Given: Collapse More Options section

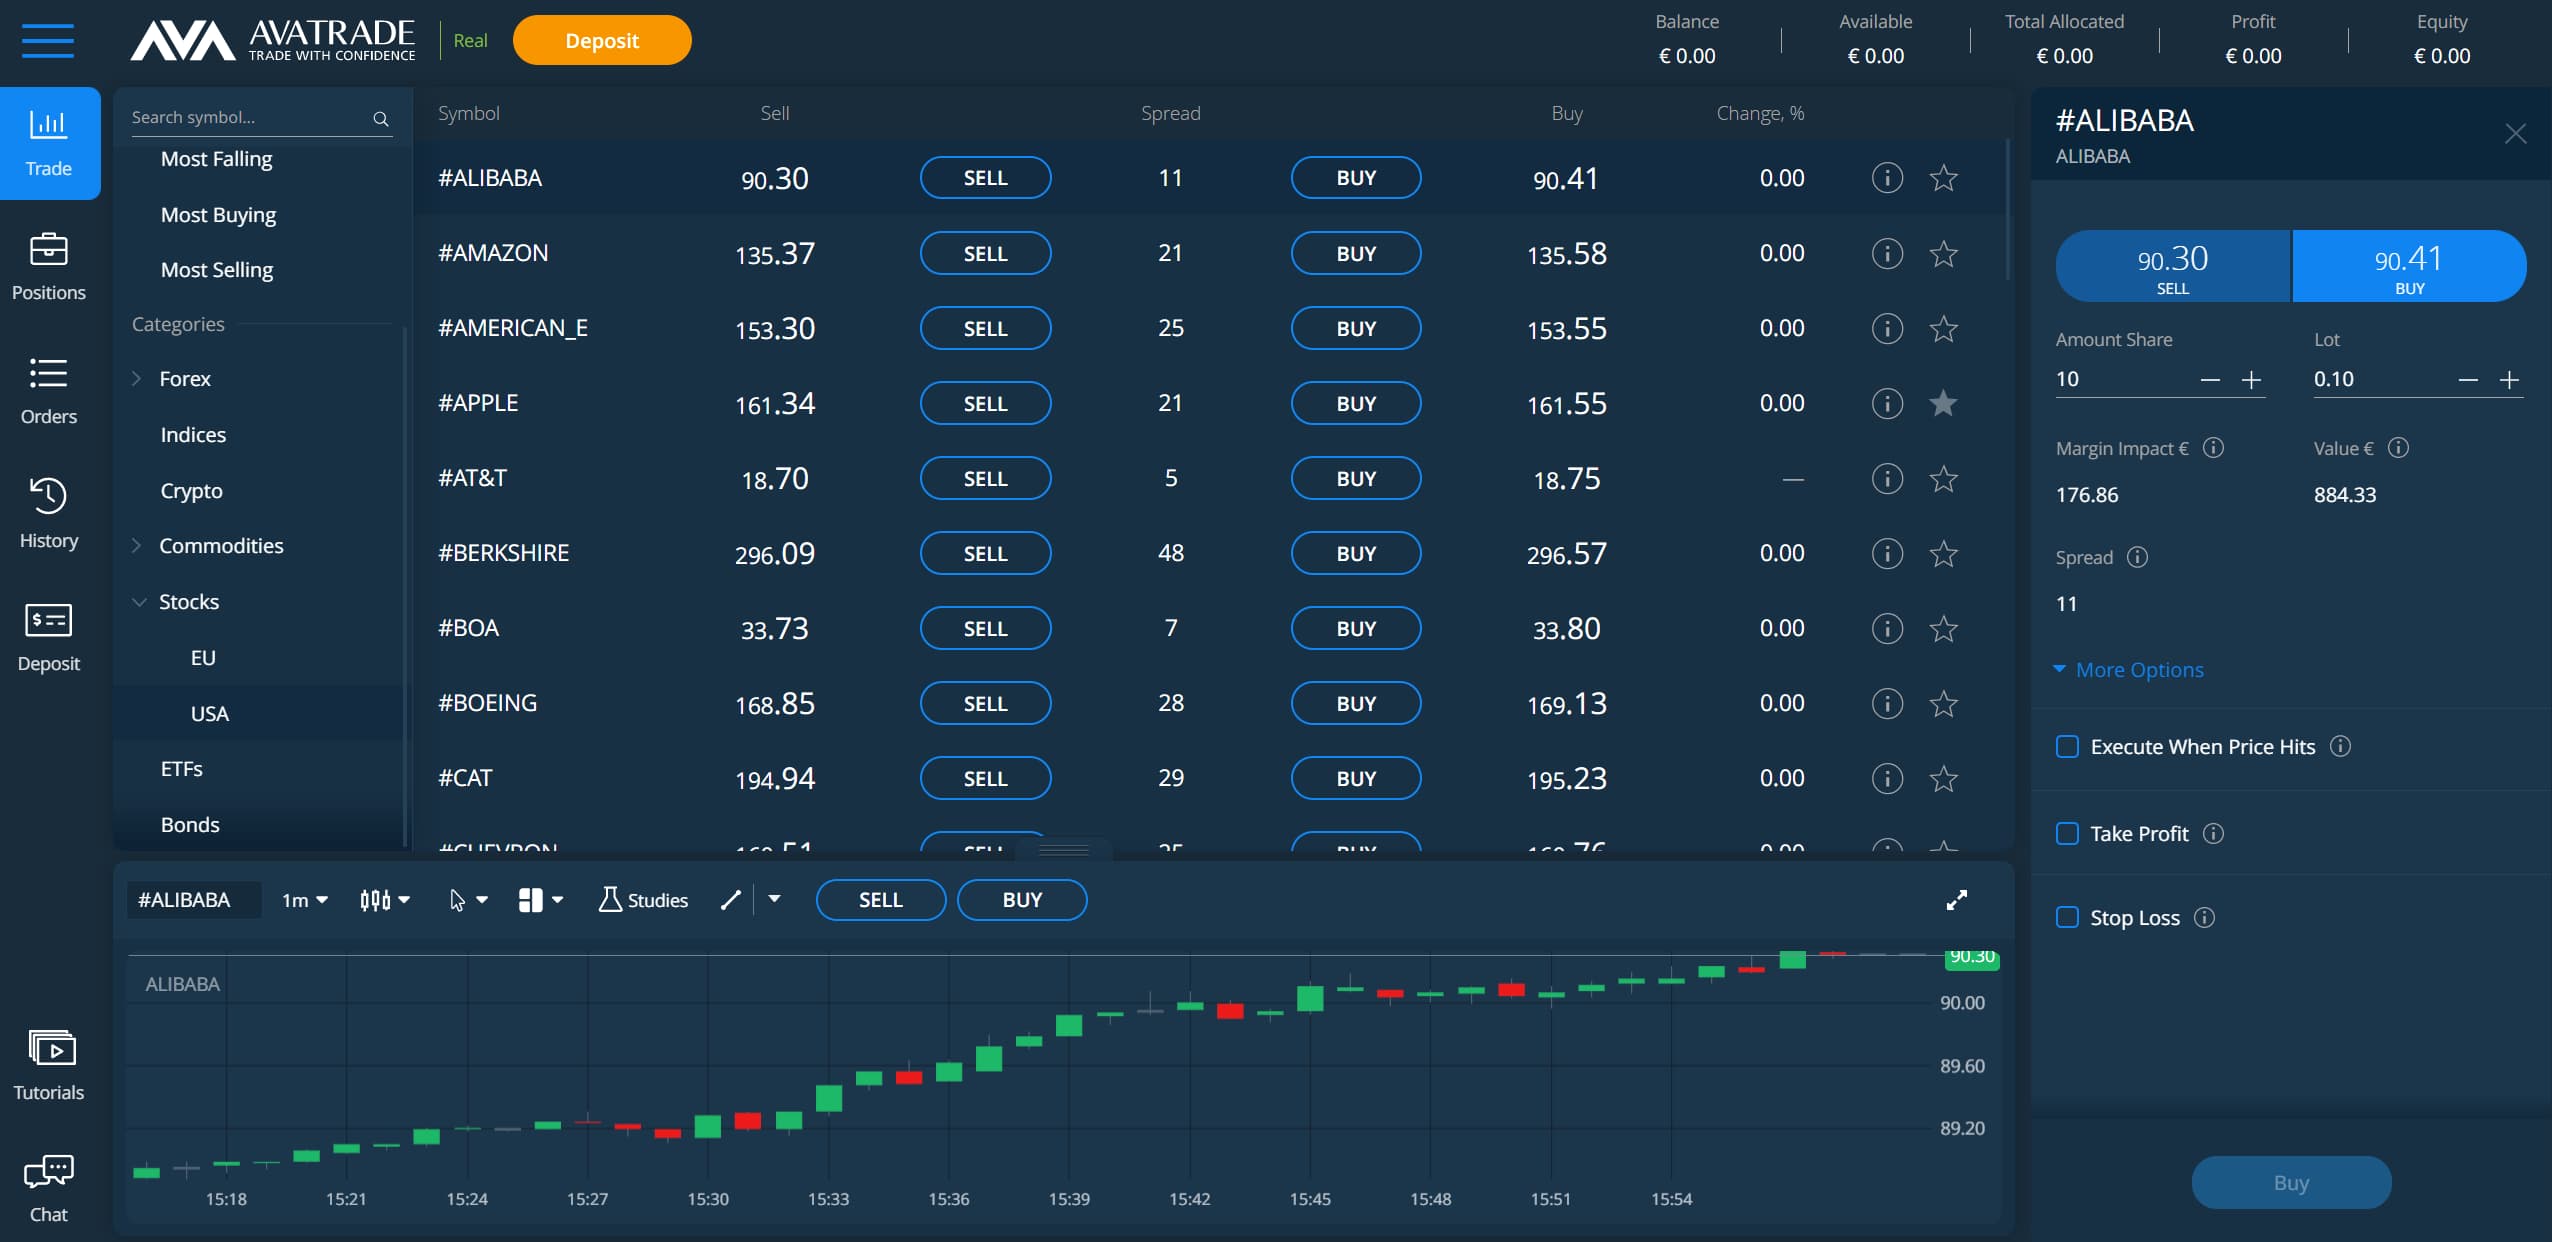Looking at the screenshot, I should [x=2129, y=669].
